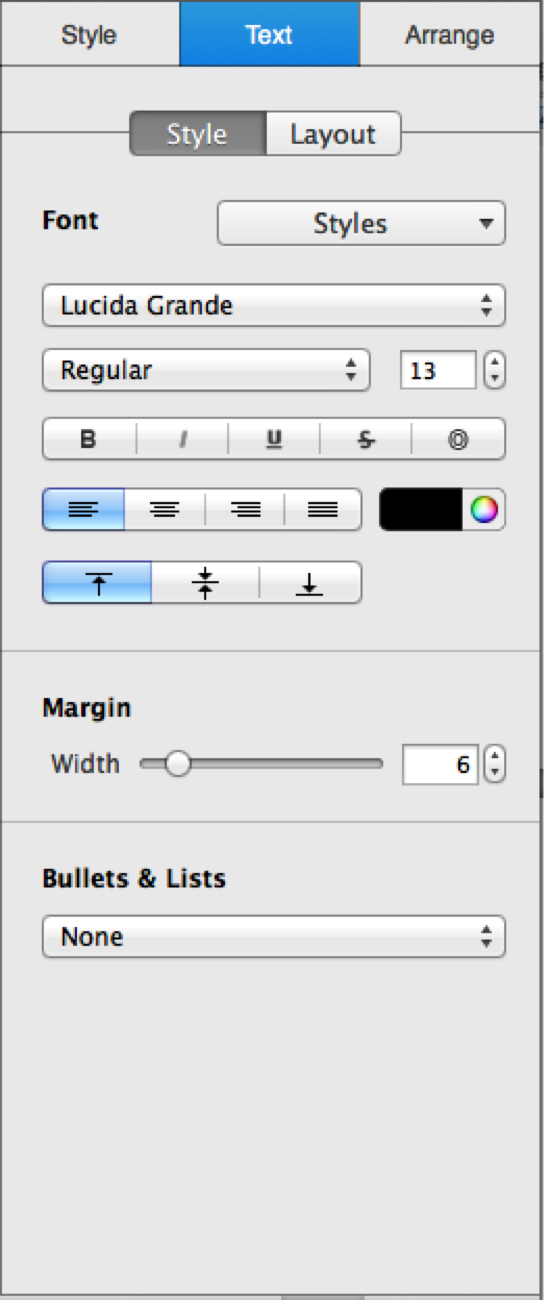Open the Lucida Grande font dropdown

274,306
